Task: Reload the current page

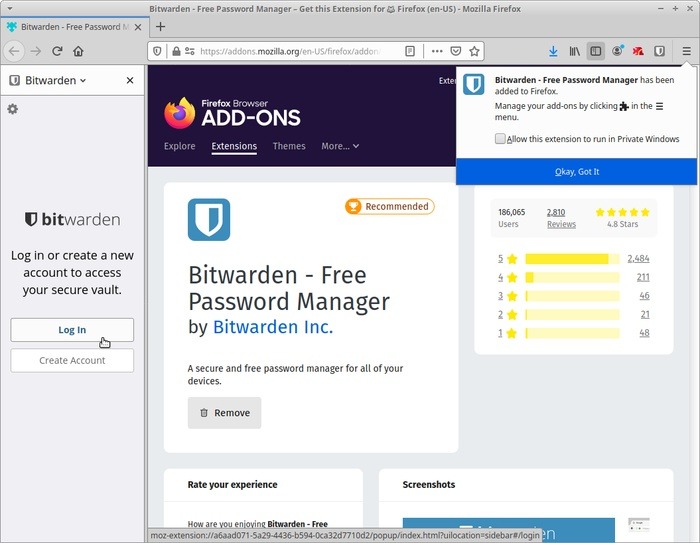Action: point(57,51)
